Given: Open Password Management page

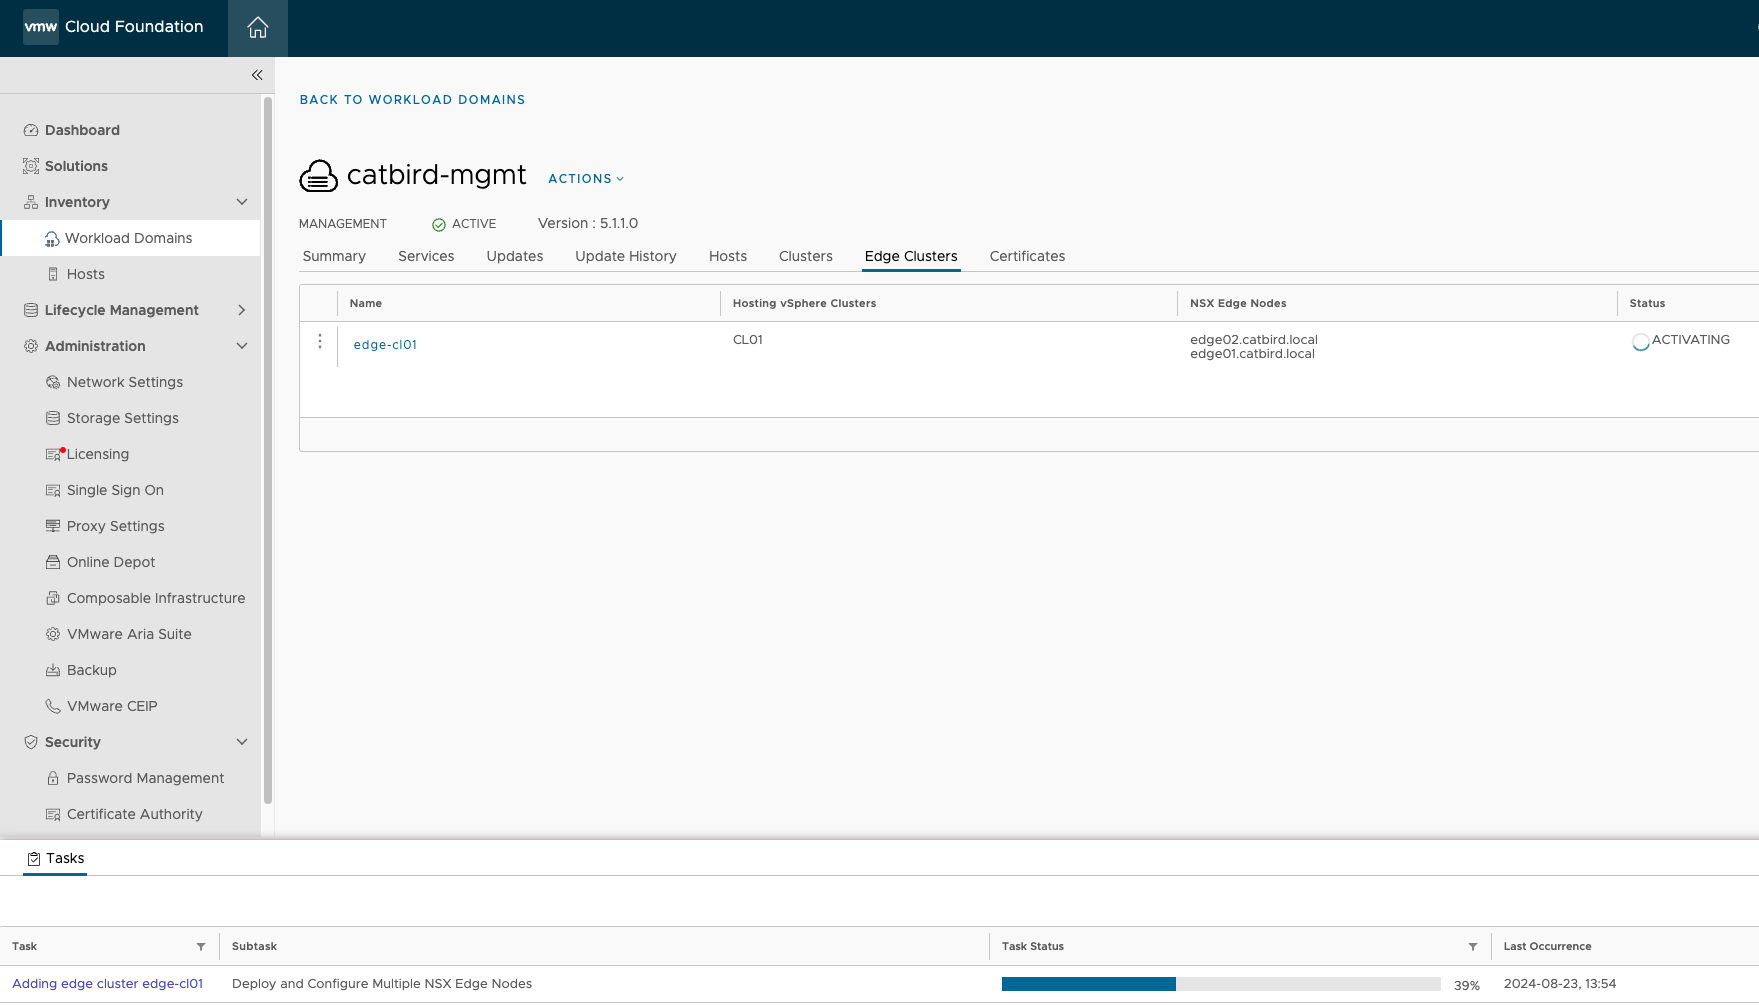Looking at the screenshot, I should (145, 778).
